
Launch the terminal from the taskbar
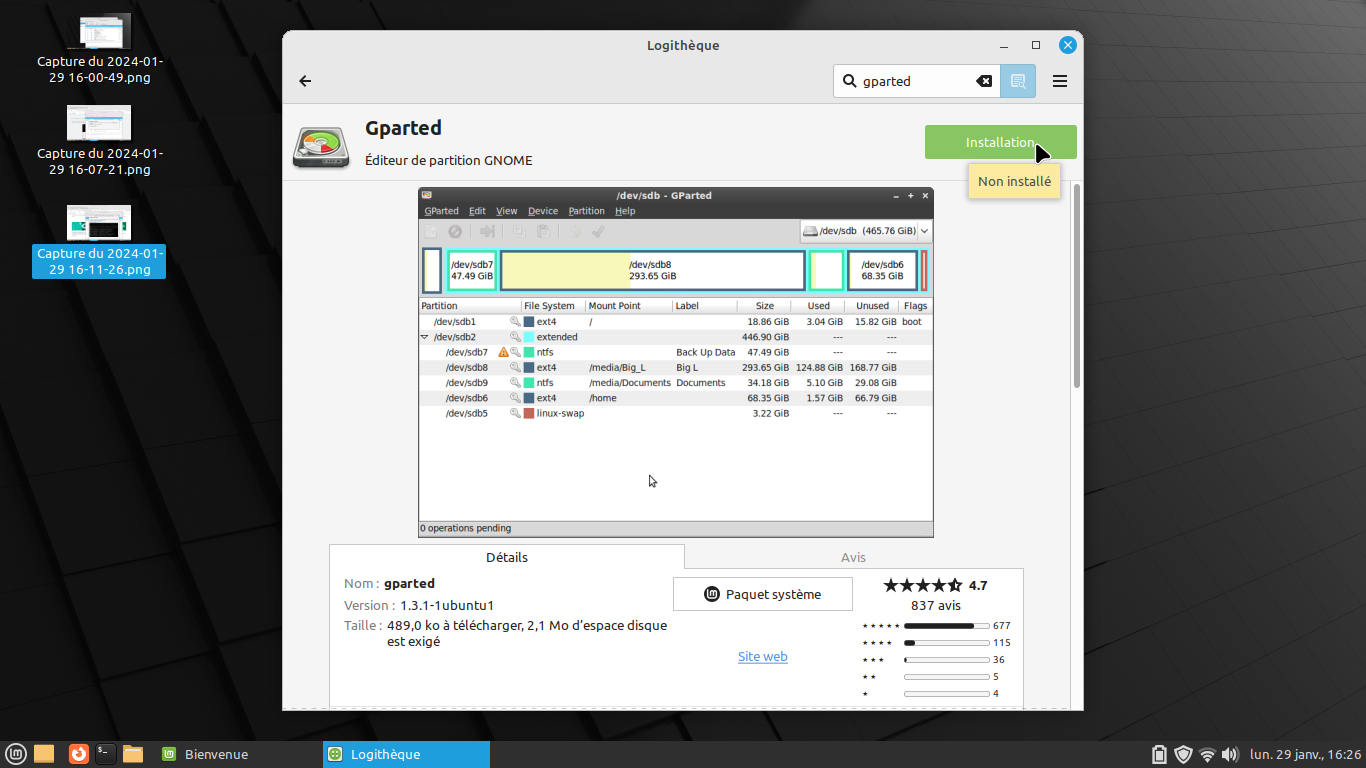pyautogui.click(x=106, y=754)
